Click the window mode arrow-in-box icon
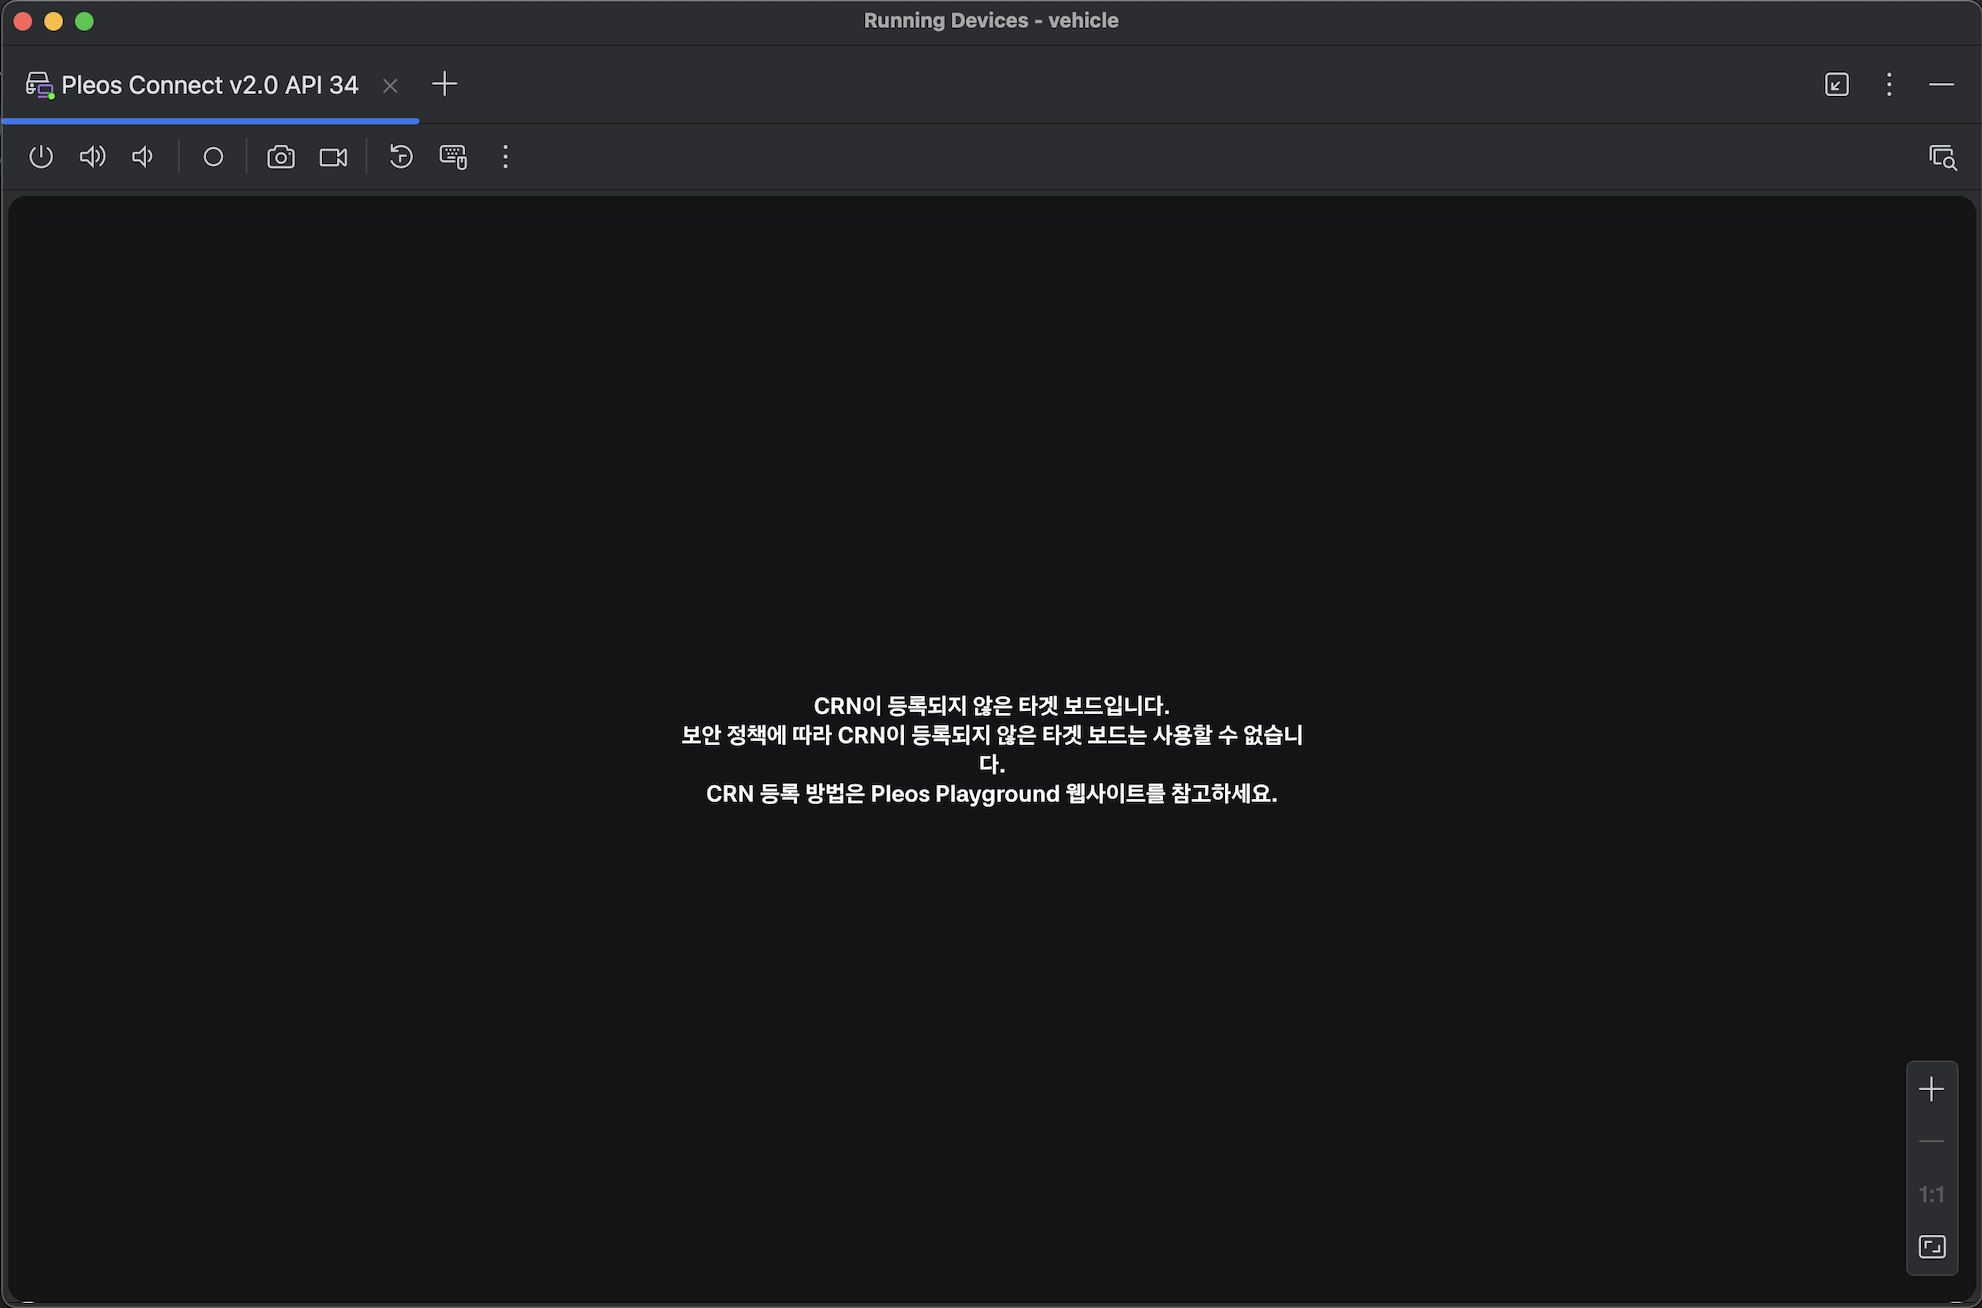Screen dimensions: 1982x1308 1837,84
